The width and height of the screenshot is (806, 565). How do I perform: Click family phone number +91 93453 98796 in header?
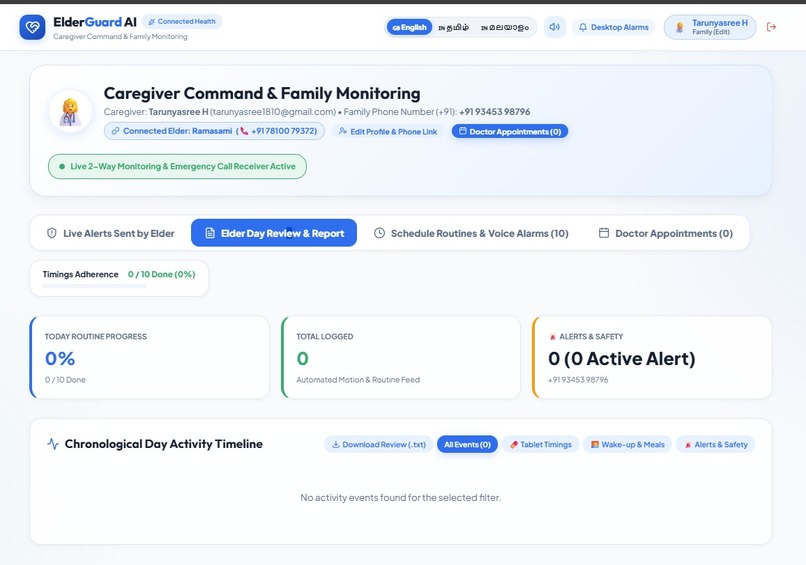tap(494, 112)
